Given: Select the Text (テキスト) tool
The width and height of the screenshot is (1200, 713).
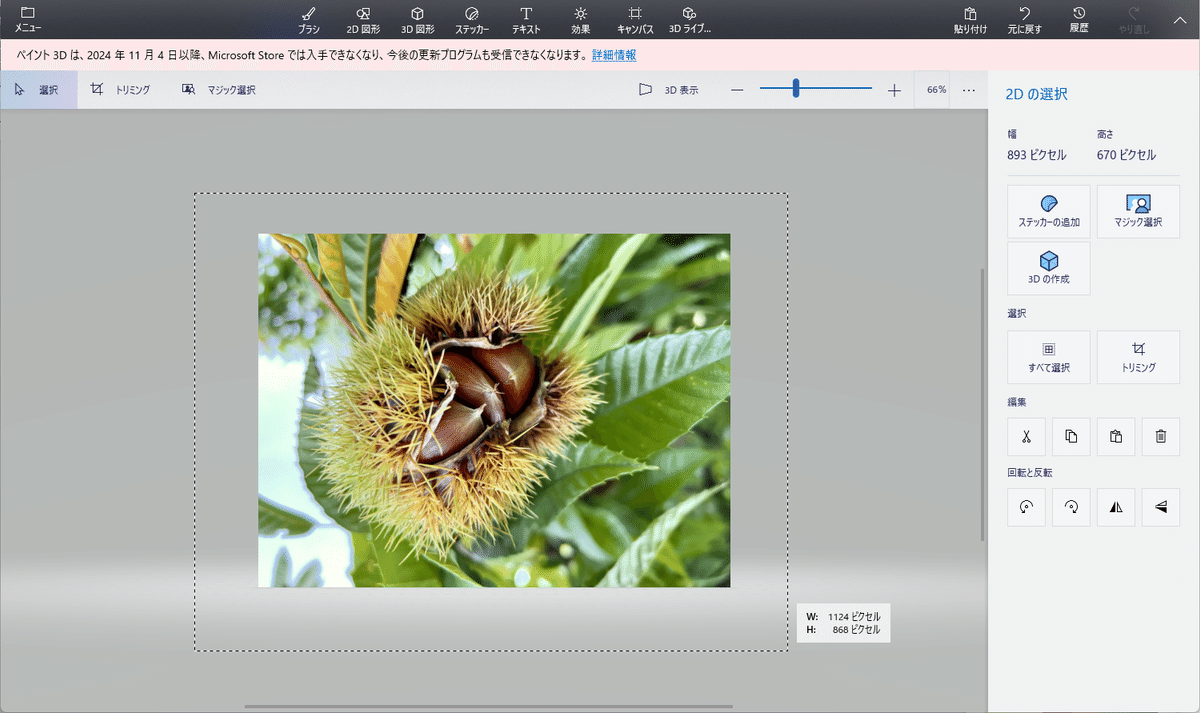Looking at the screenshot, I should [526, 19].
